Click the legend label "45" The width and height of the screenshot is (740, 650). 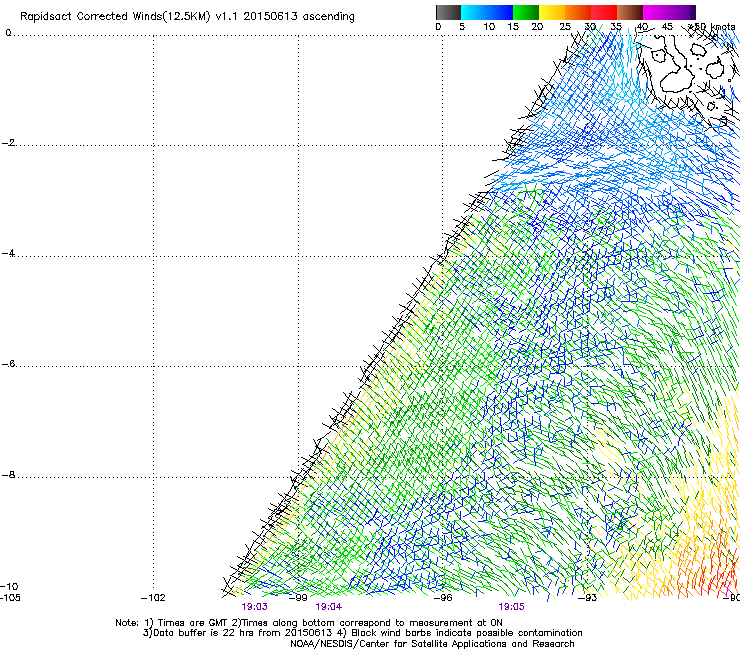(x=667, y=27)
